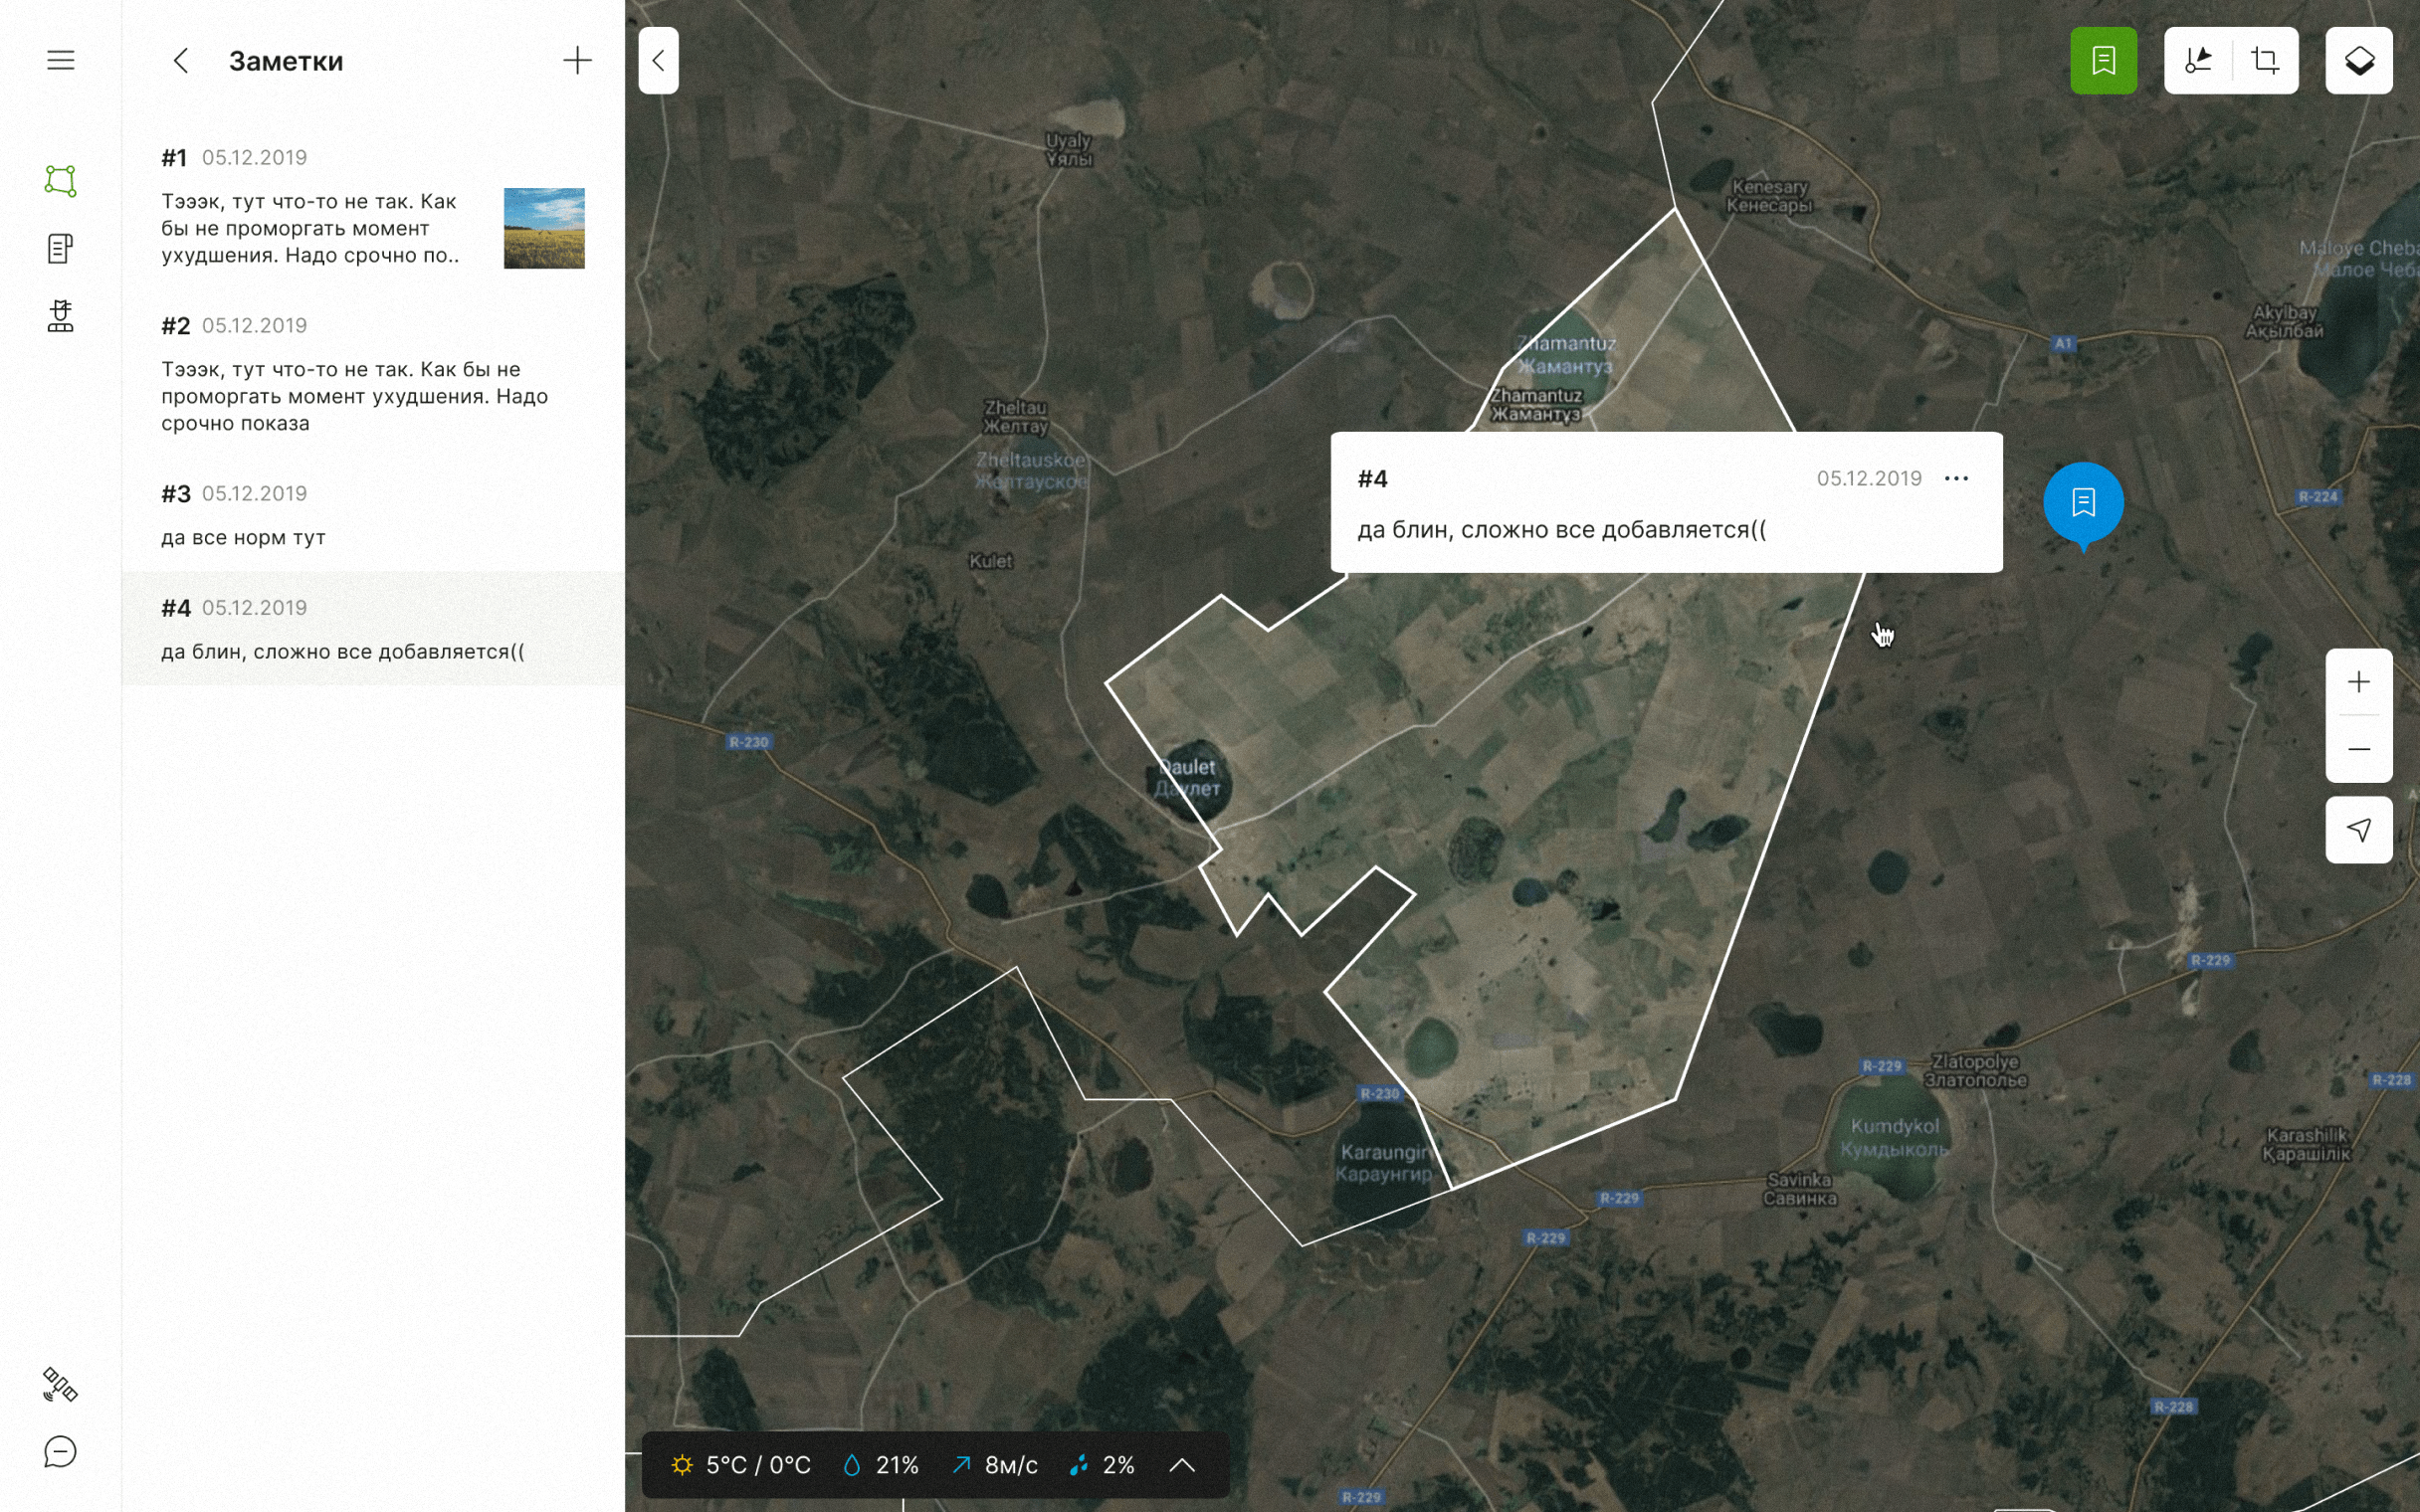
Task: Open the notes document icon in sidebar
Action: [60, 248]
